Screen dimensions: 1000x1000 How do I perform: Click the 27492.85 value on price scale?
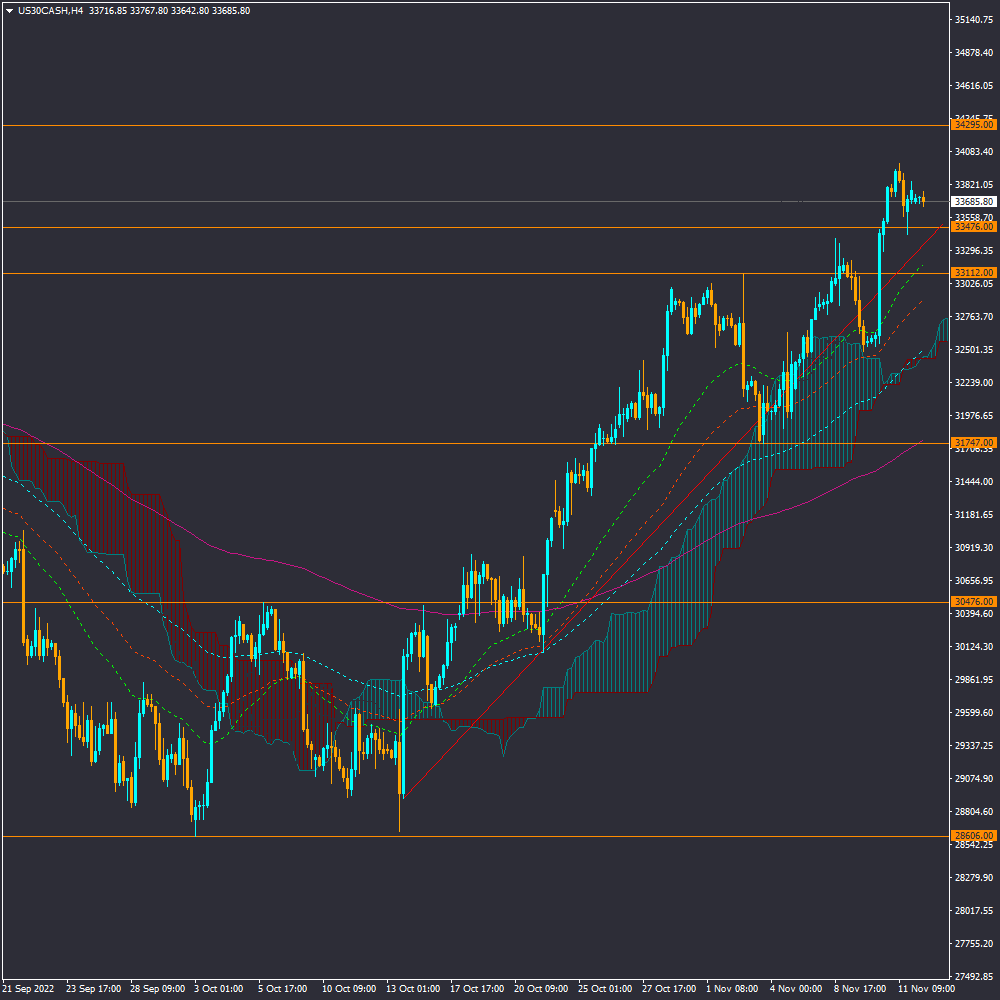pos(973,977)
